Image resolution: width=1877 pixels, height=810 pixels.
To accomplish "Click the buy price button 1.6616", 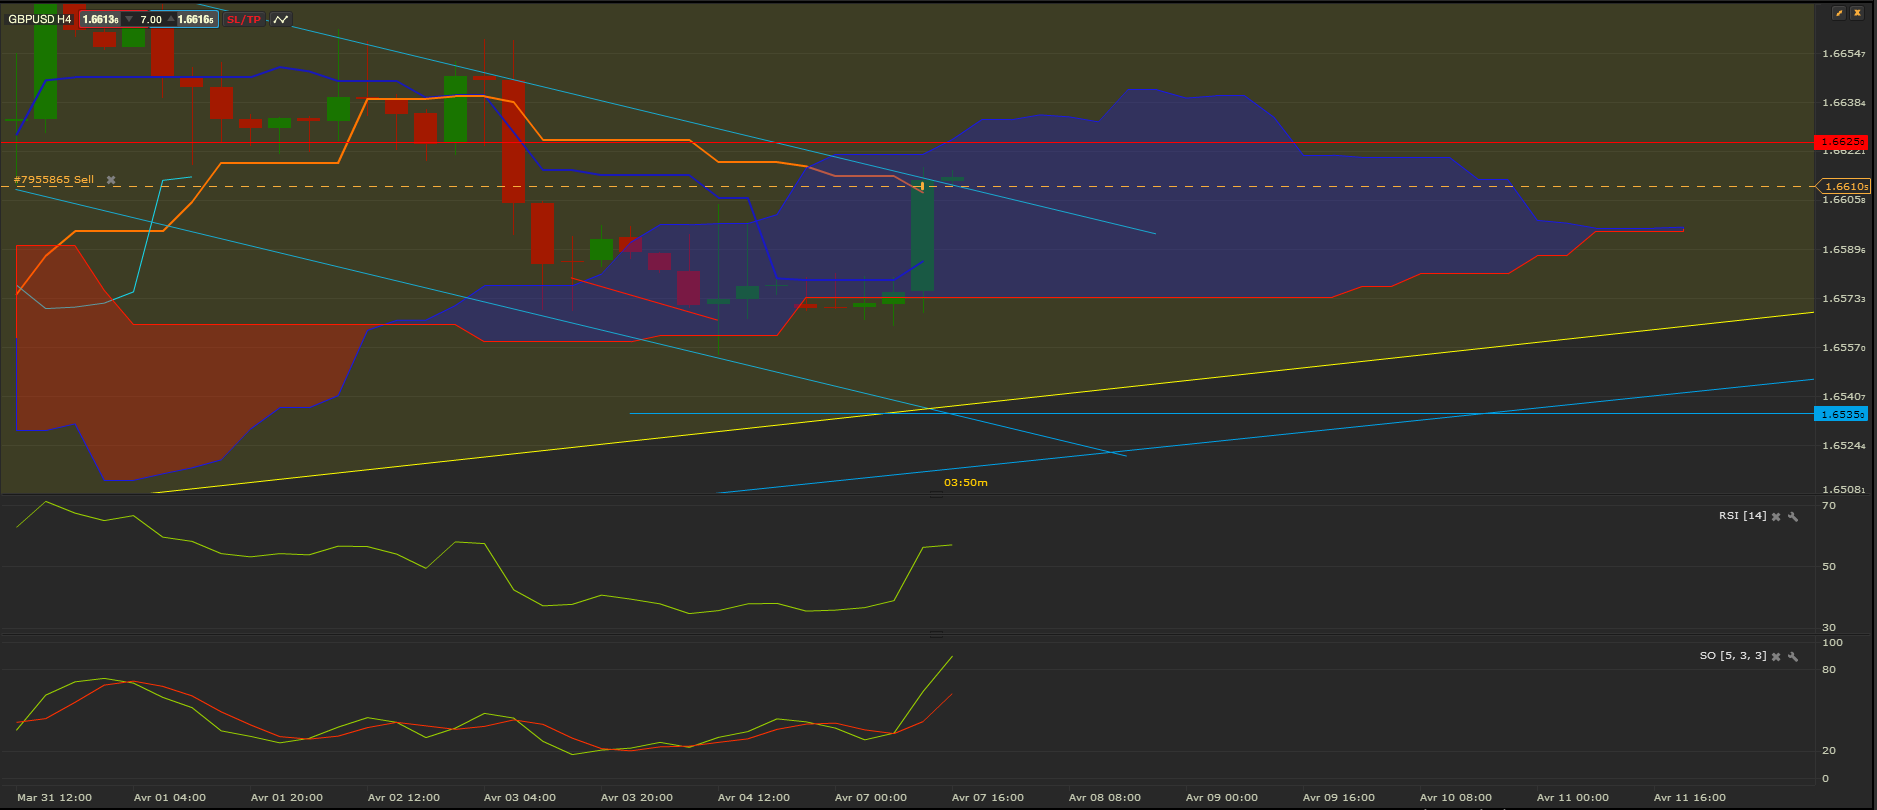I will [196, 19].
